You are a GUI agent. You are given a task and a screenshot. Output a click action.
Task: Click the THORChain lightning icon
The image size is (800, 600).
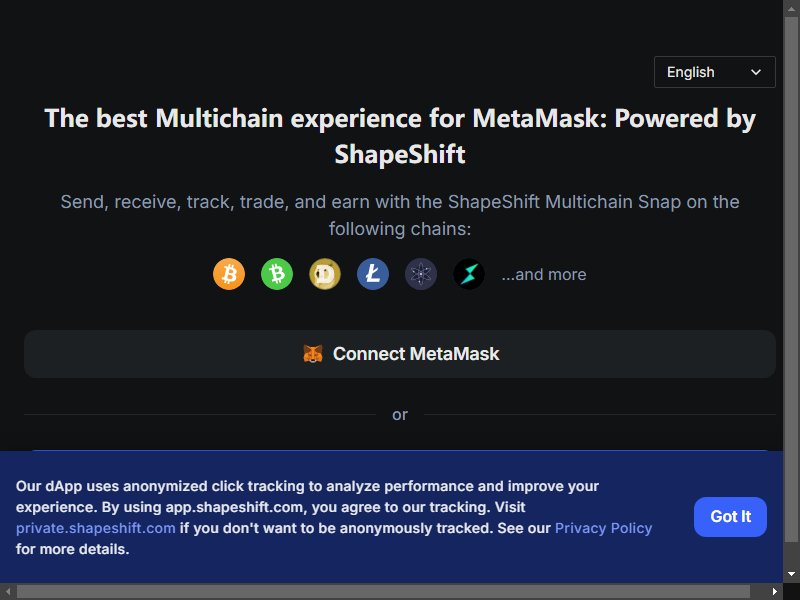pyautogui.click(x=468, y=274)
